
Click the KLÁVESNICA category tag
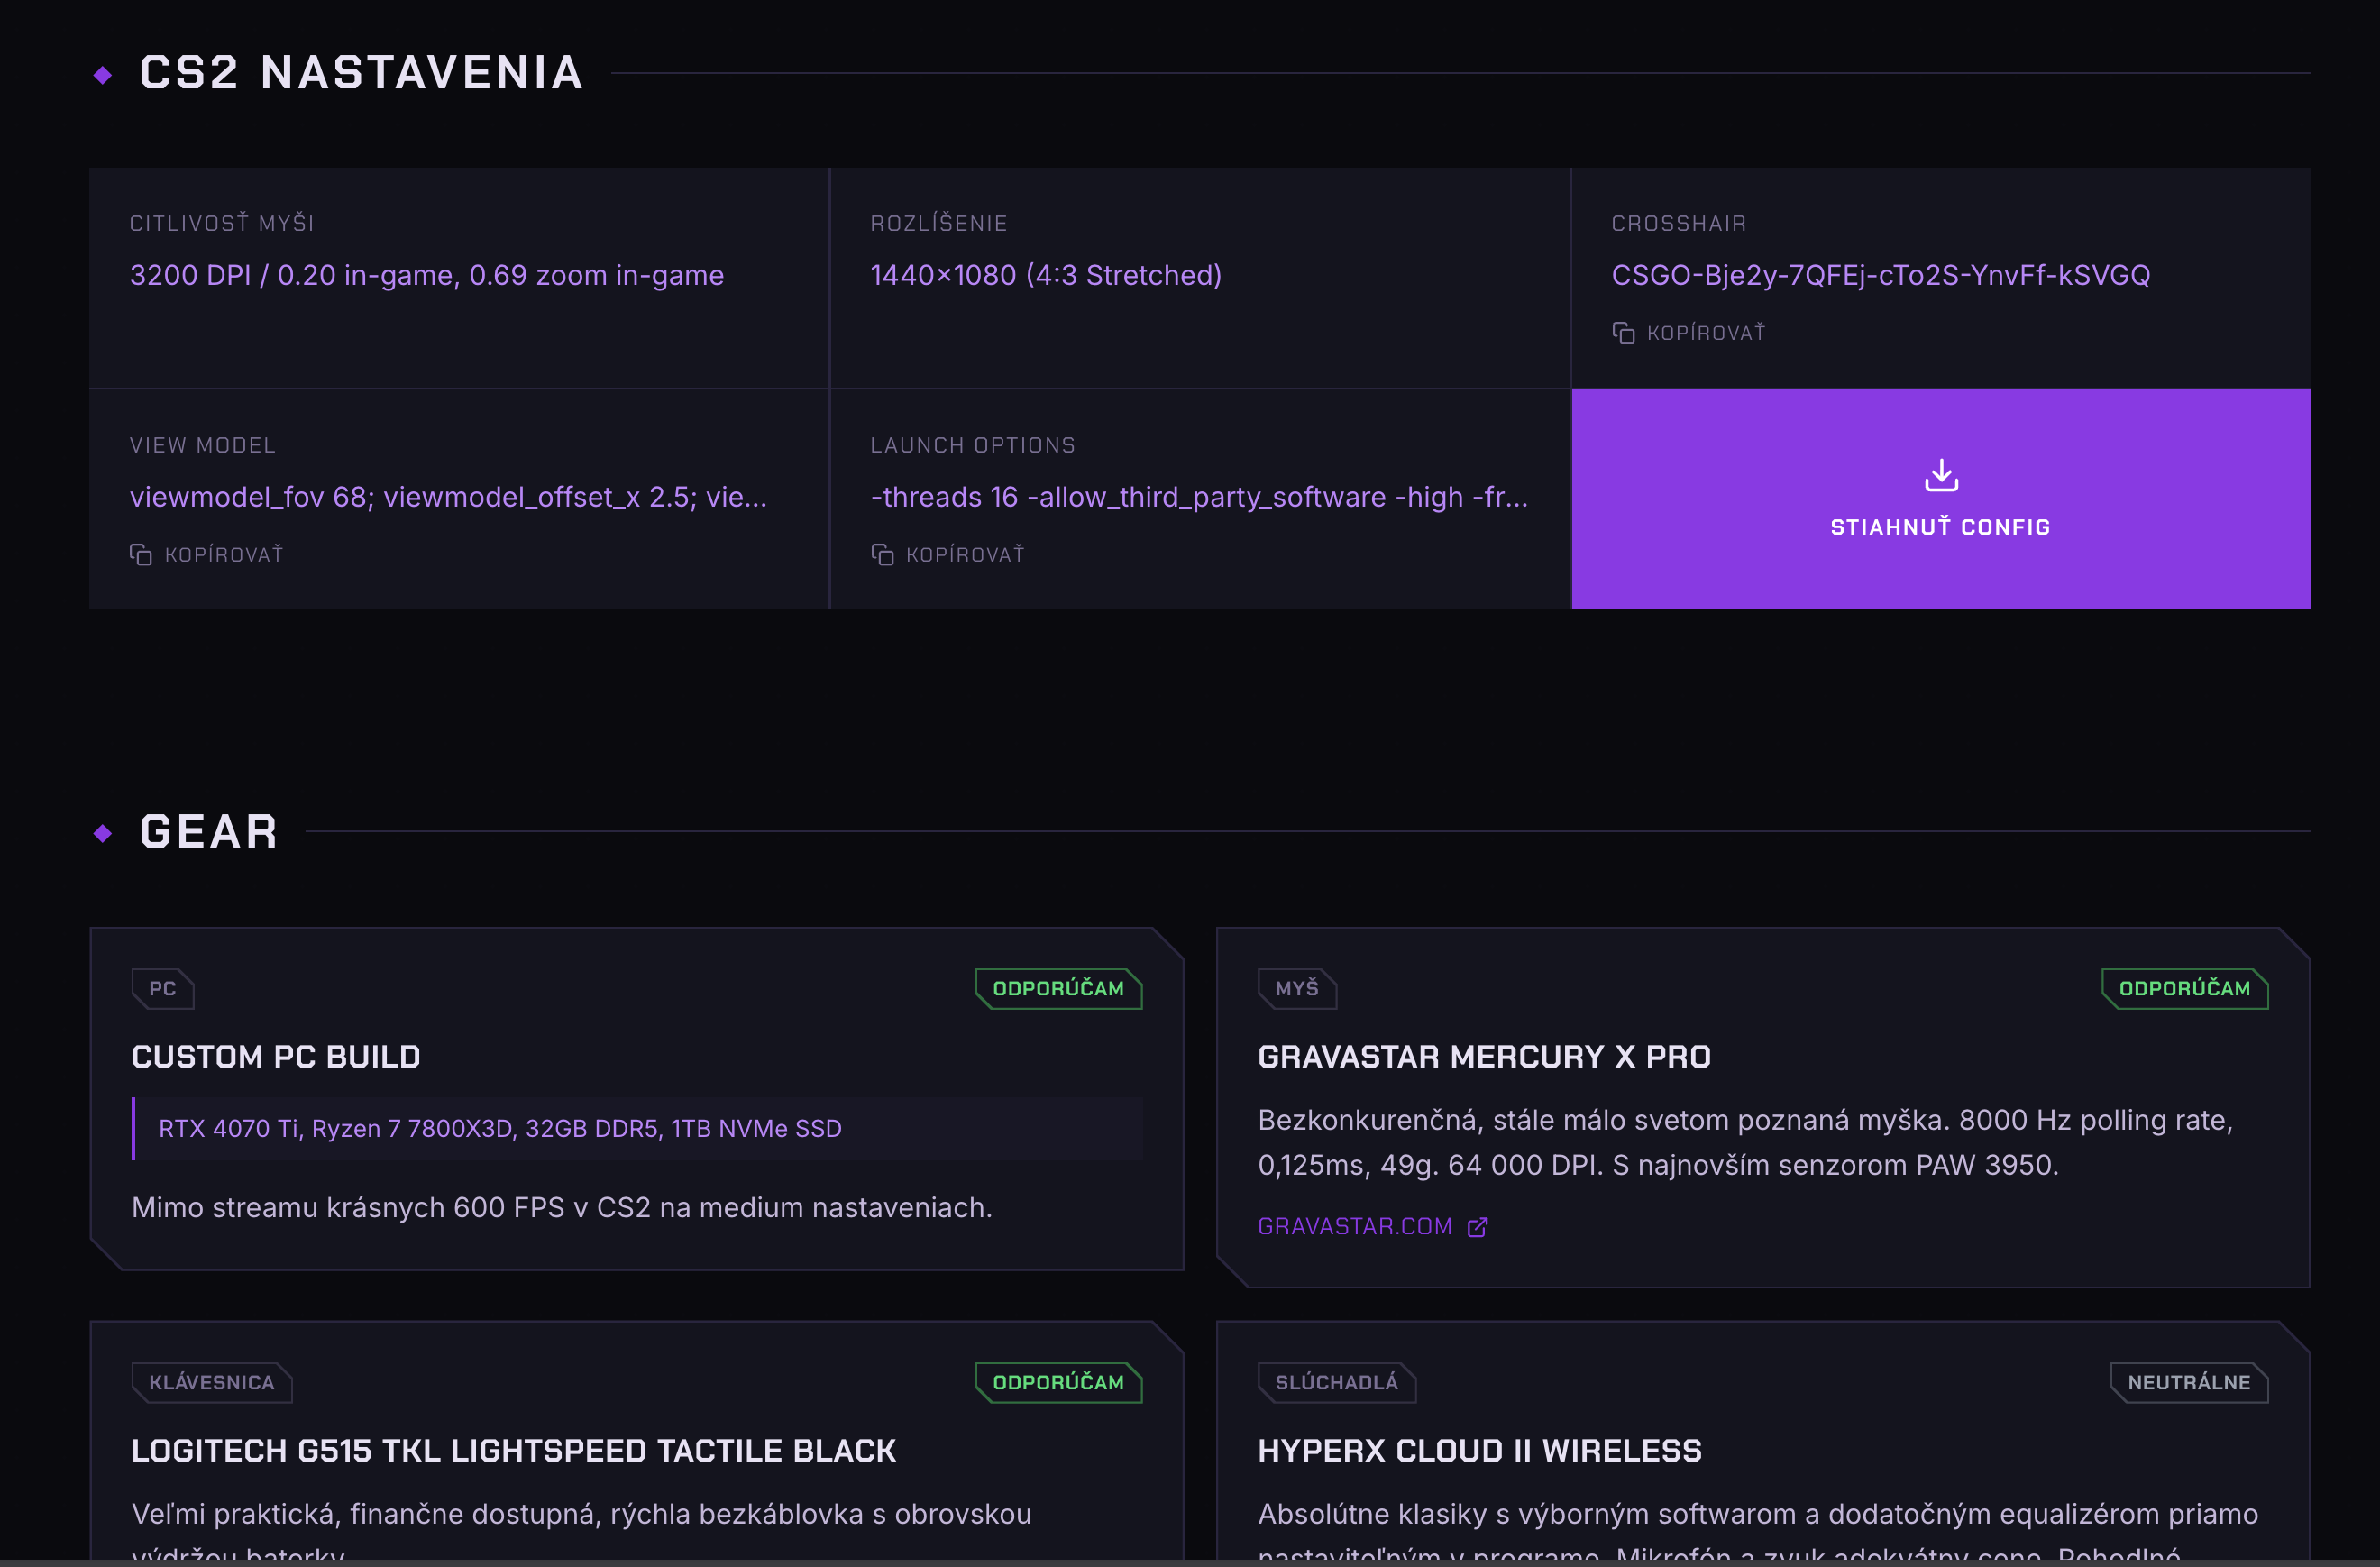coord(211,1381)
